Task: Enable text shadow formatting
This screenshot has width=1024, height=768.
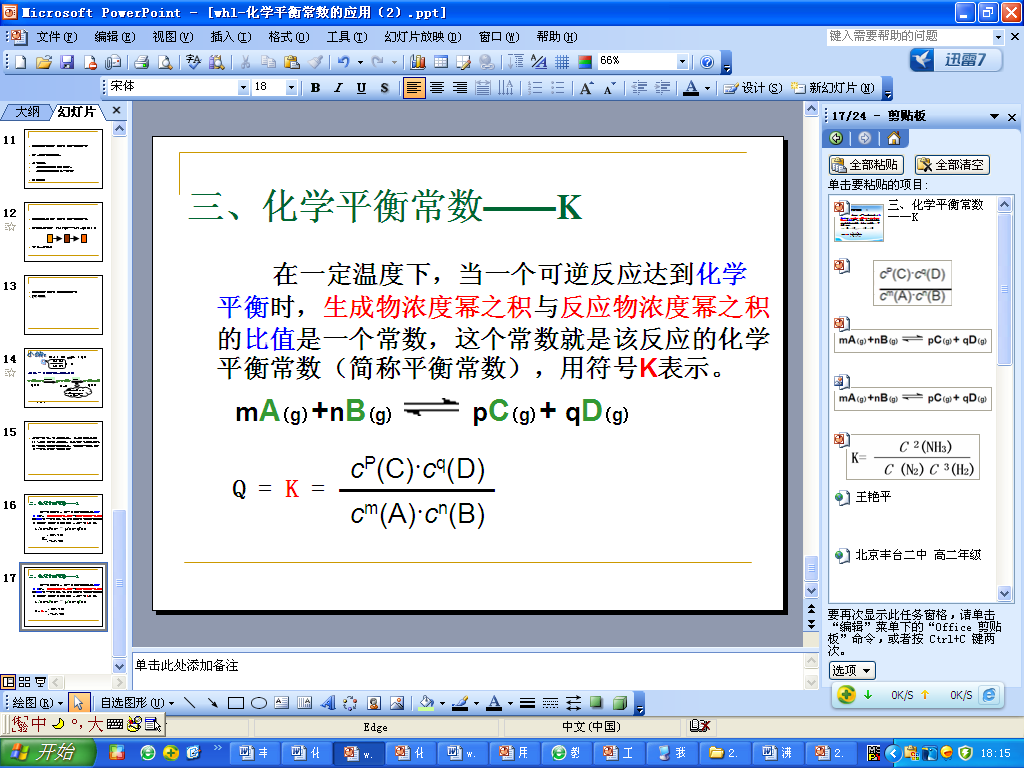Action: [383, 87]
